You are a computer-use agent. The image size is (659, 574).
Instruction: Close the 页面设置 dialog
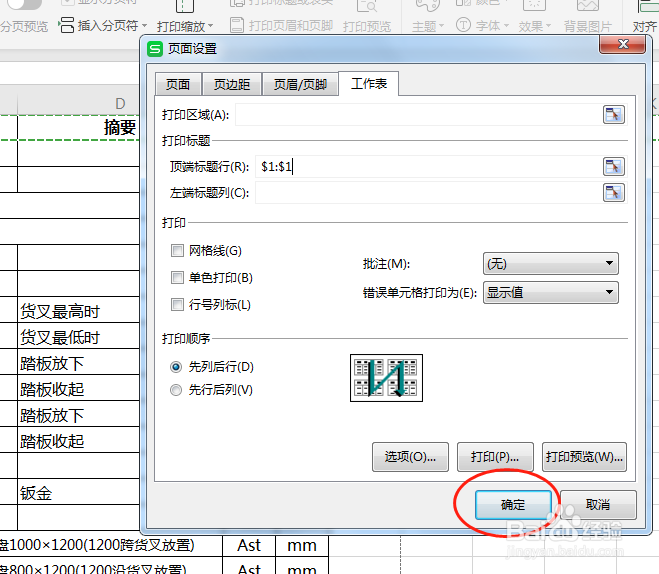tap(623, 44)
